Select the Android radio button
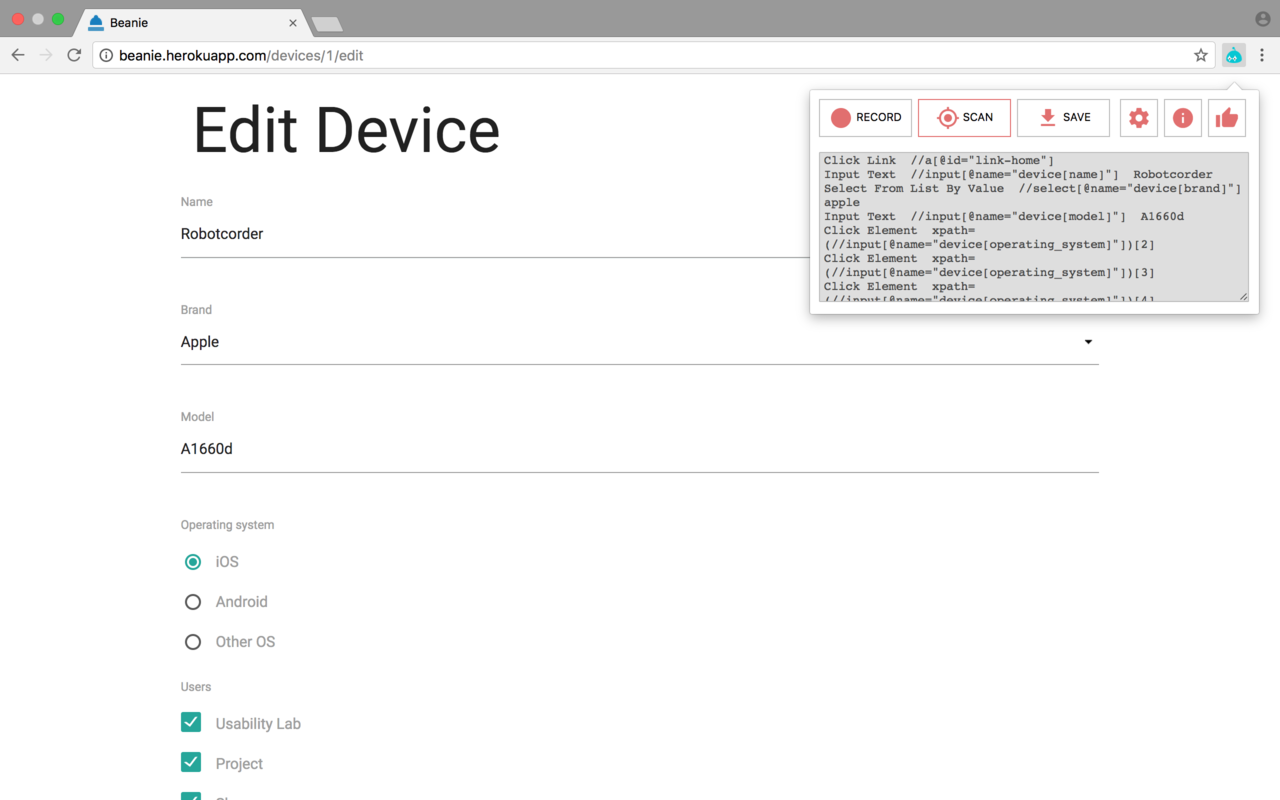 [x=193, y=602]
